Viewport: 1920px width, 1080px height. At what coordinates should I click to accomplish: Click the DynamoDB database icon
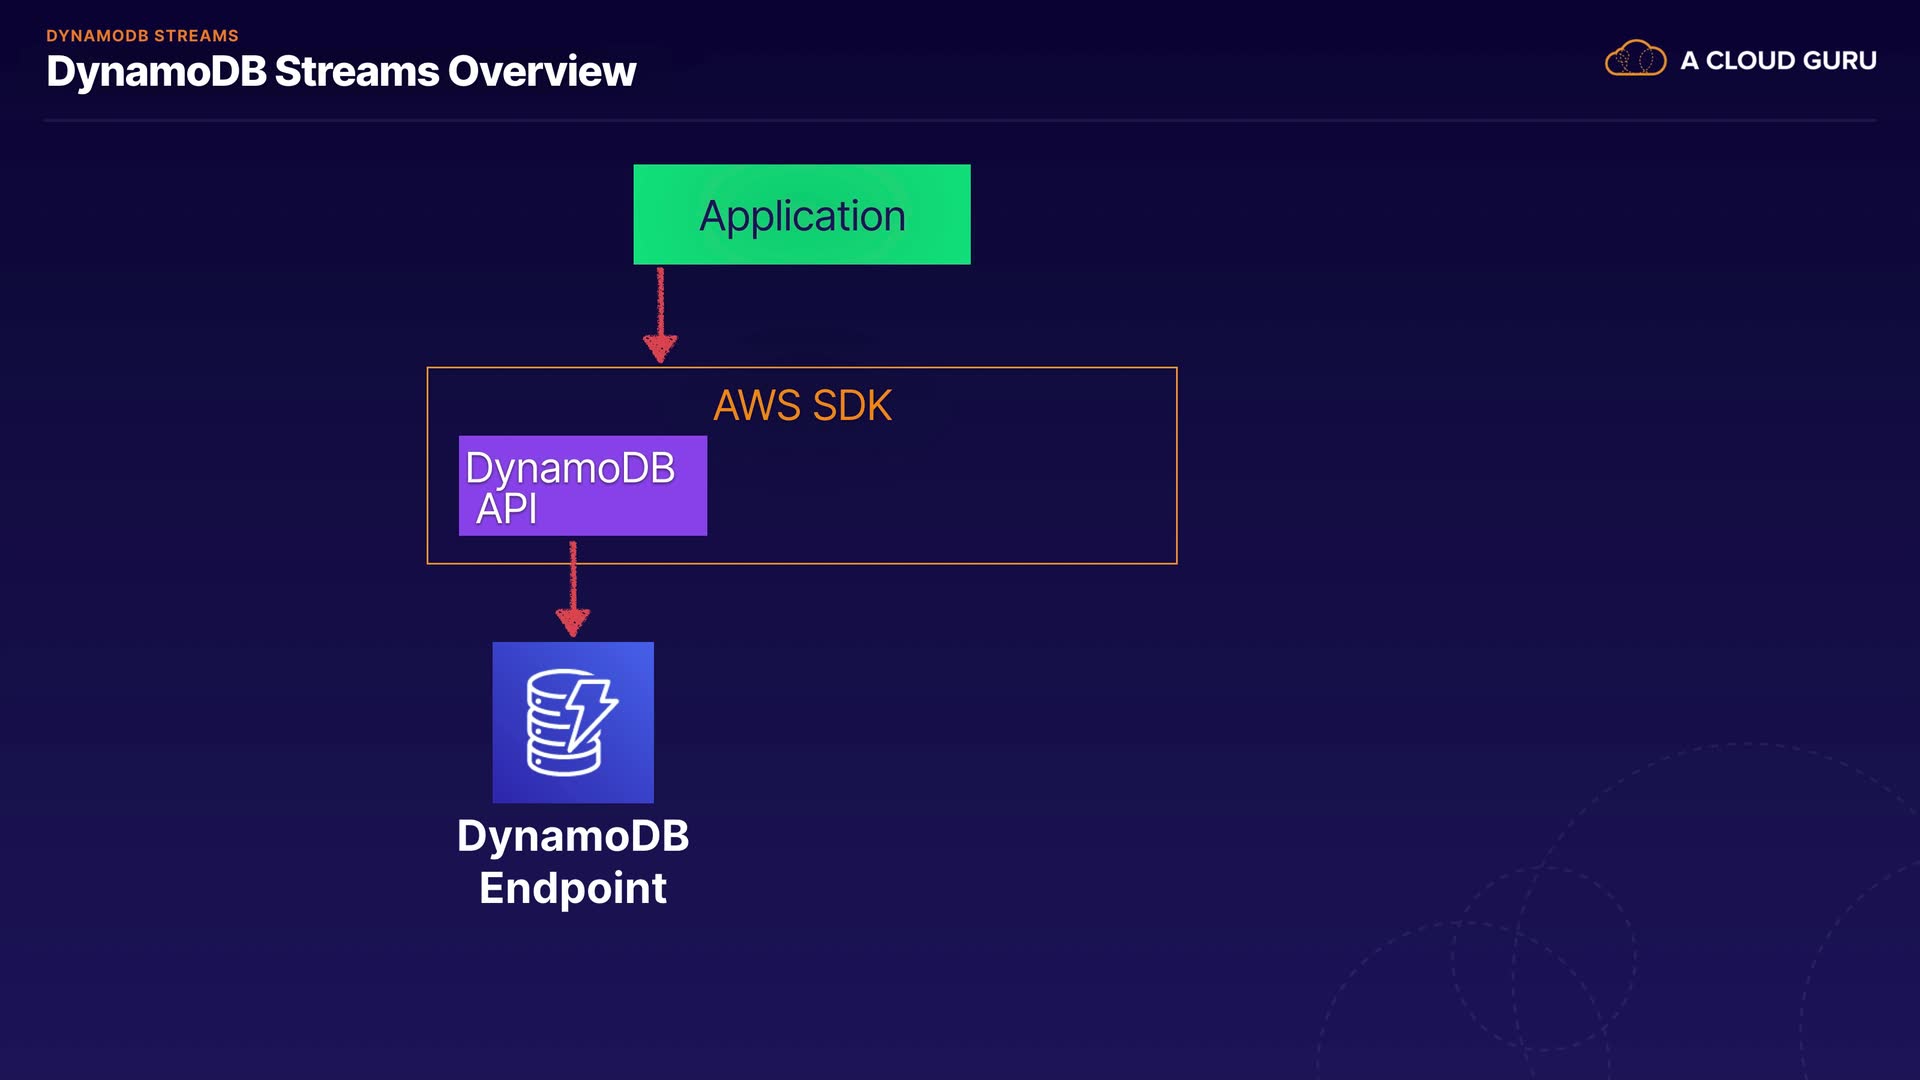[x=572, y=722]
